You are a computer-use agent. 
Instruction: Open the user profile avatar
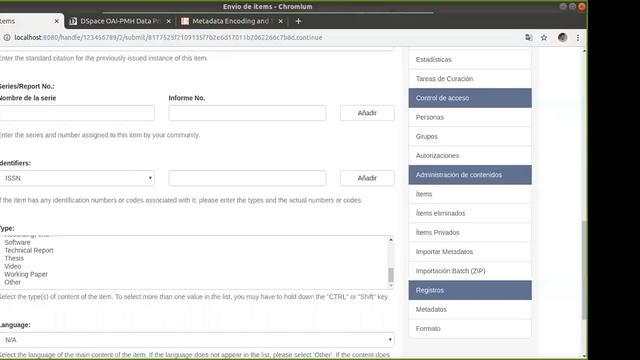(562, 38)
